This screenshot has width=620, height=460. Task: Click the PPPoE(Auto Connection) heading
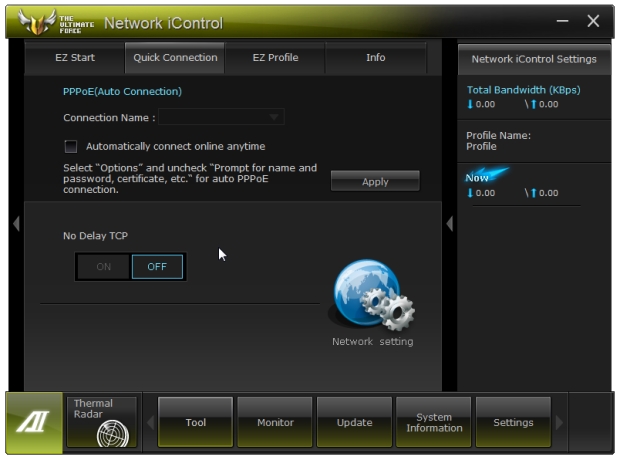123,92
